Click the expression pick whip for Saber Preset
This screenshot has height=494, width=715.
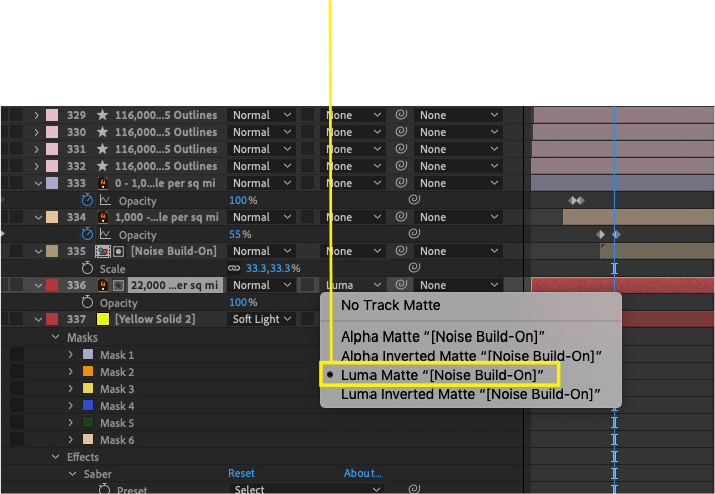click(x=414, y=489)
